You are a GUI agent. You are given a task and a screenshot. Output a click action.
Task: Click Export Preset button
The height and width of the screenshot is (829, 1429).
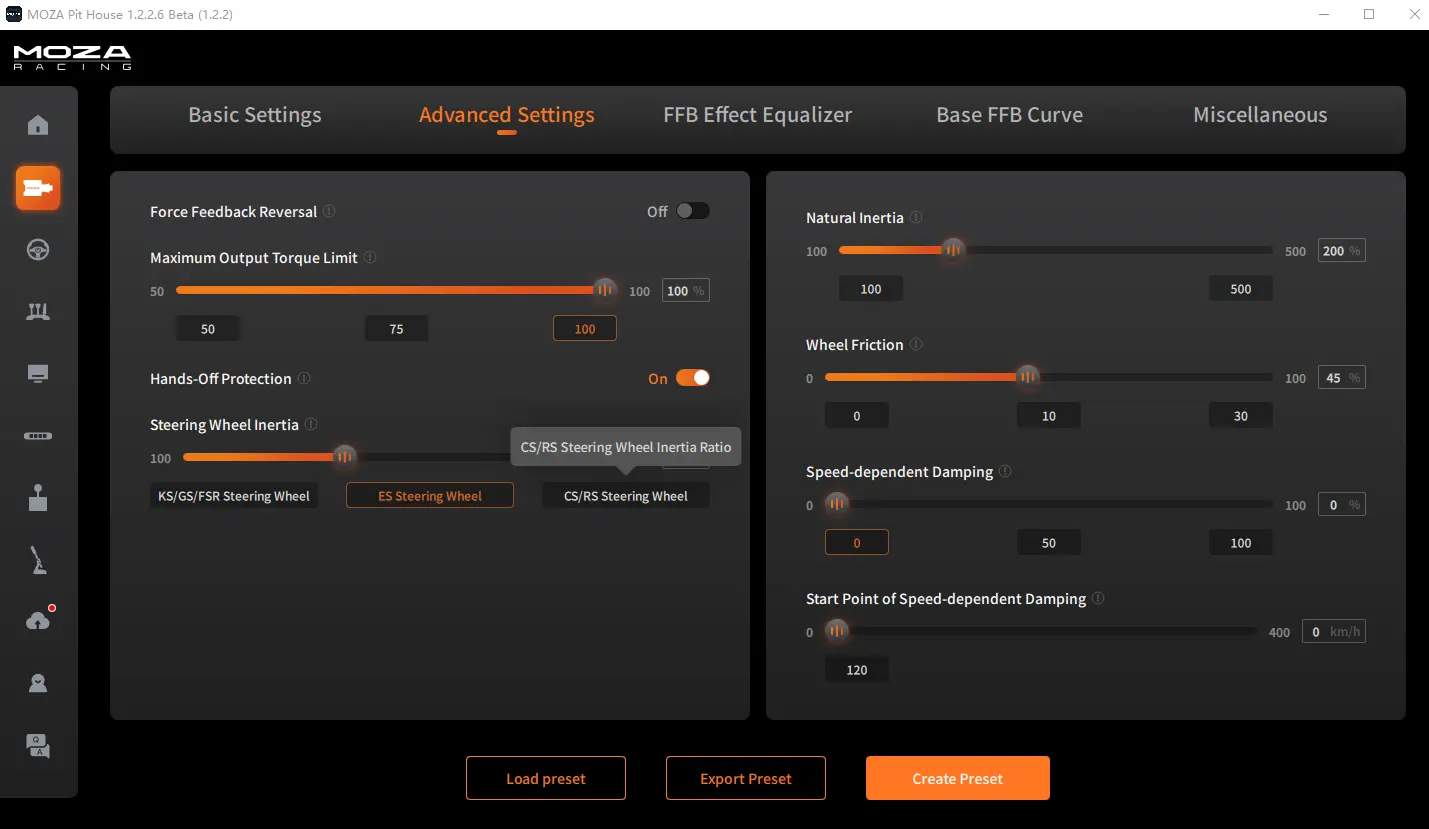click(x=746, y=778)
